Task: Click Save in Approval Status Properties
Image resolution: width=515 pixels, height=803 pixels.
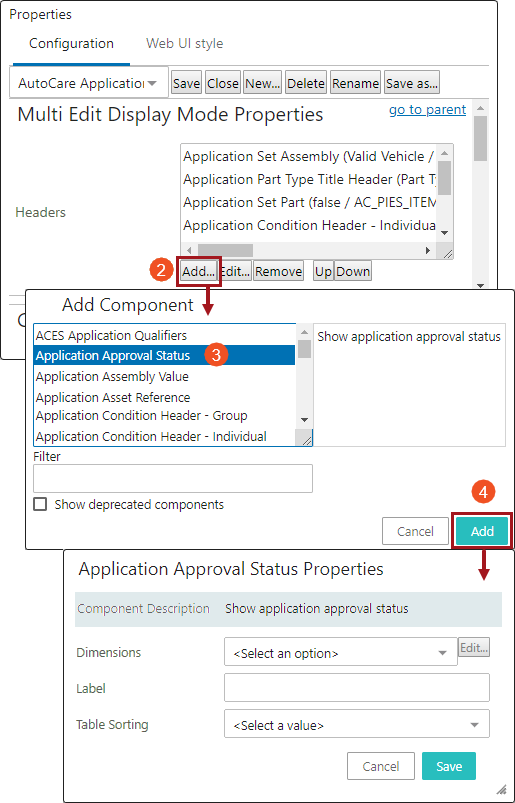Action: 449,766
